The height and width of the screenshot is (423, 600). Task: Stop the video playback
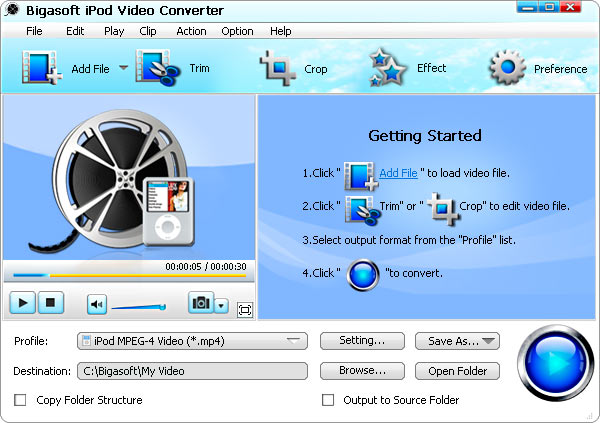pos(51,303)
